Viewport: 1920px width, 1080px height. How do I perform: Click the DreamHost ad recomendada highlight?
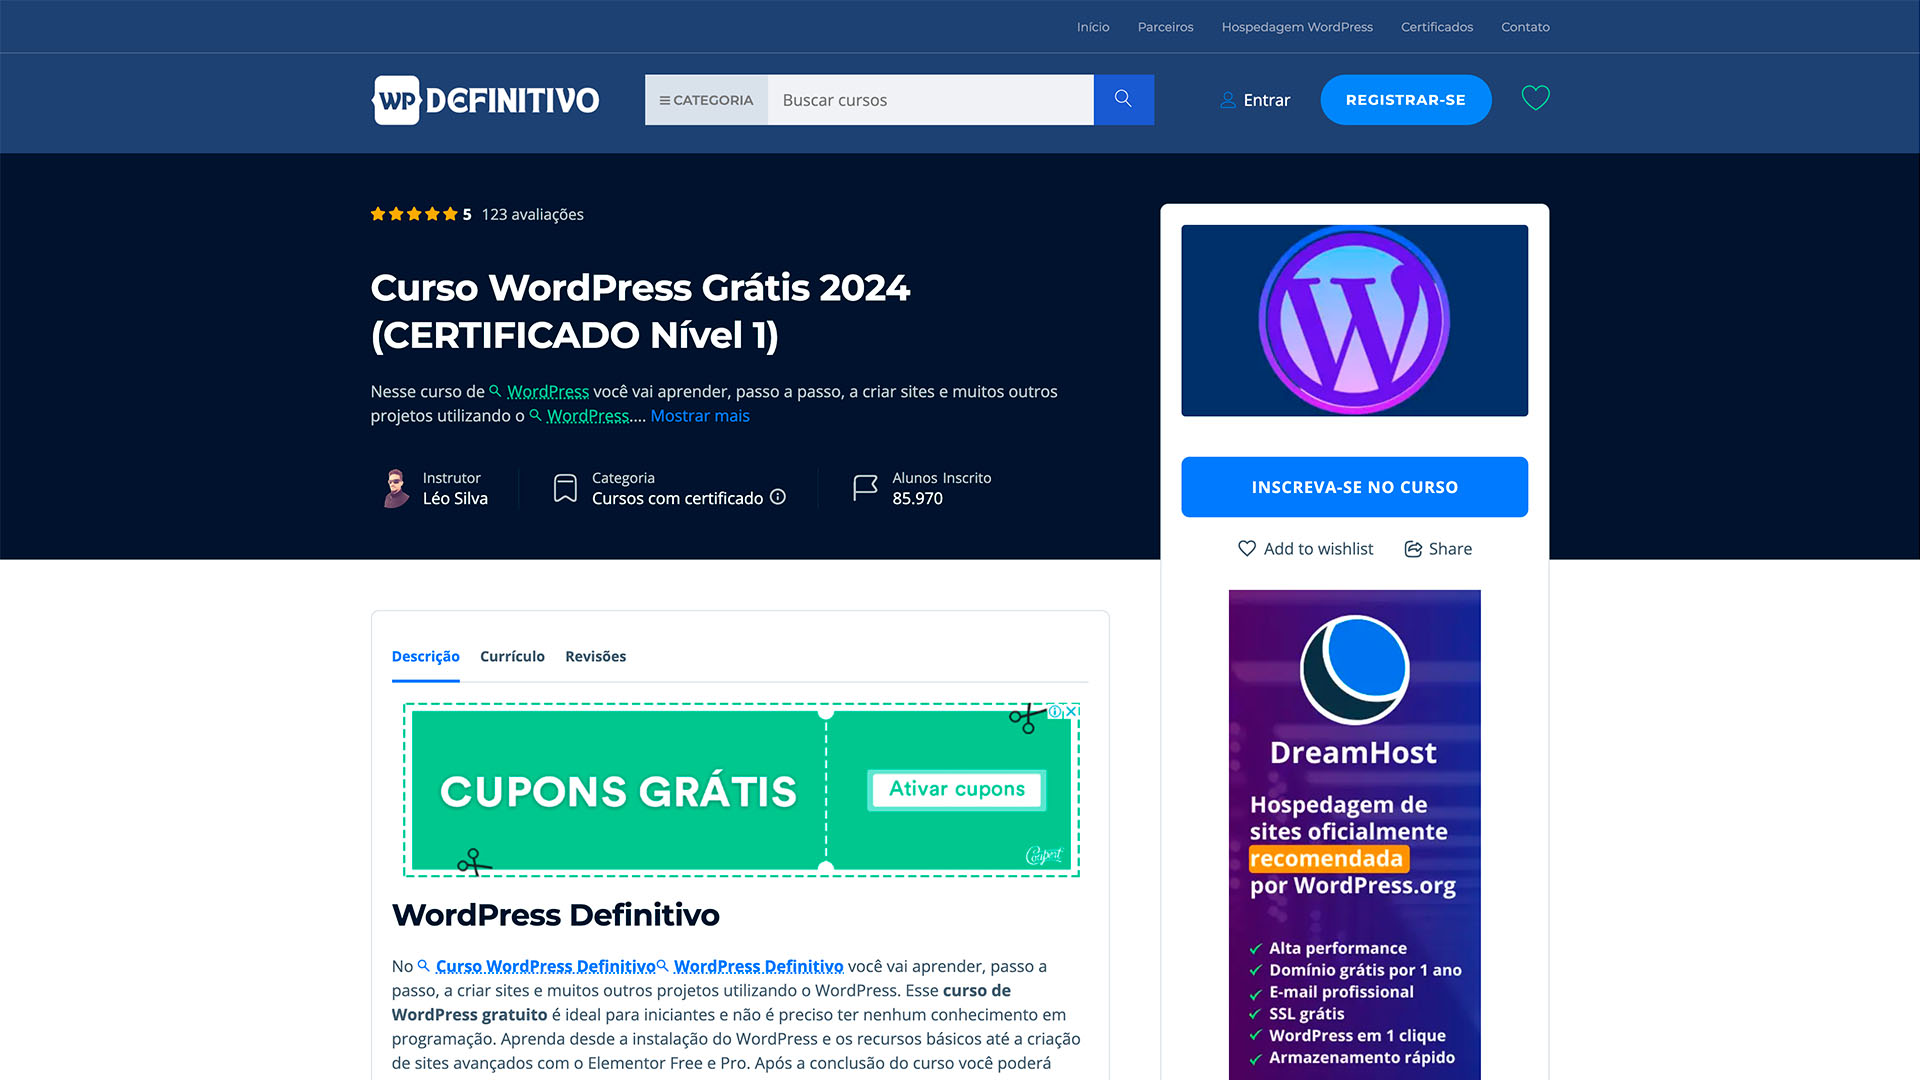pyautogui.click(x=1327, y=858)
